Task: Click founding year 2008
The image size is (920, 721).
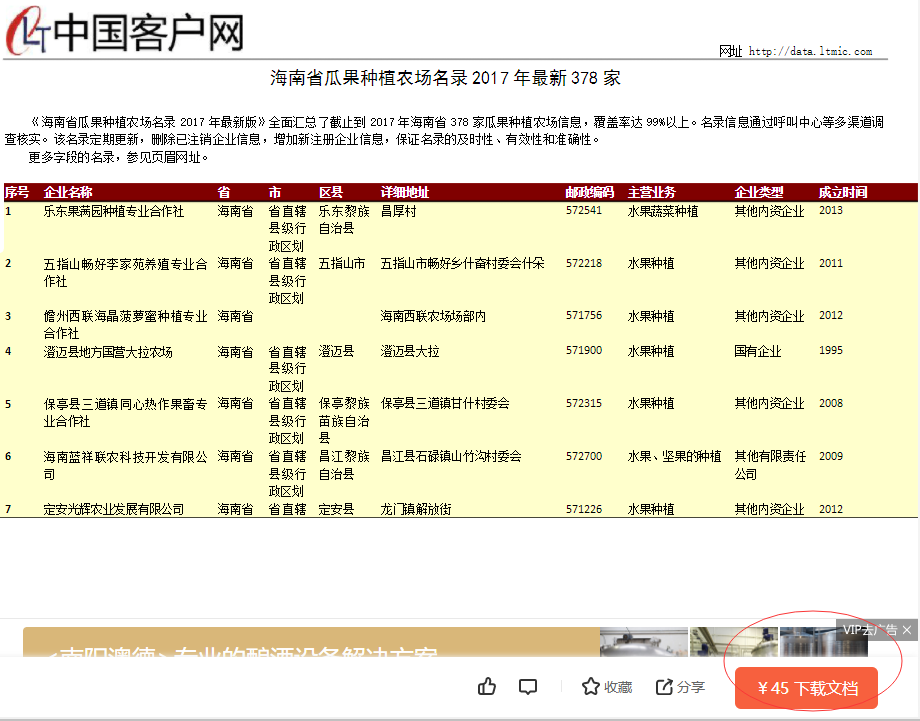Action: click(x=831, y=403)
